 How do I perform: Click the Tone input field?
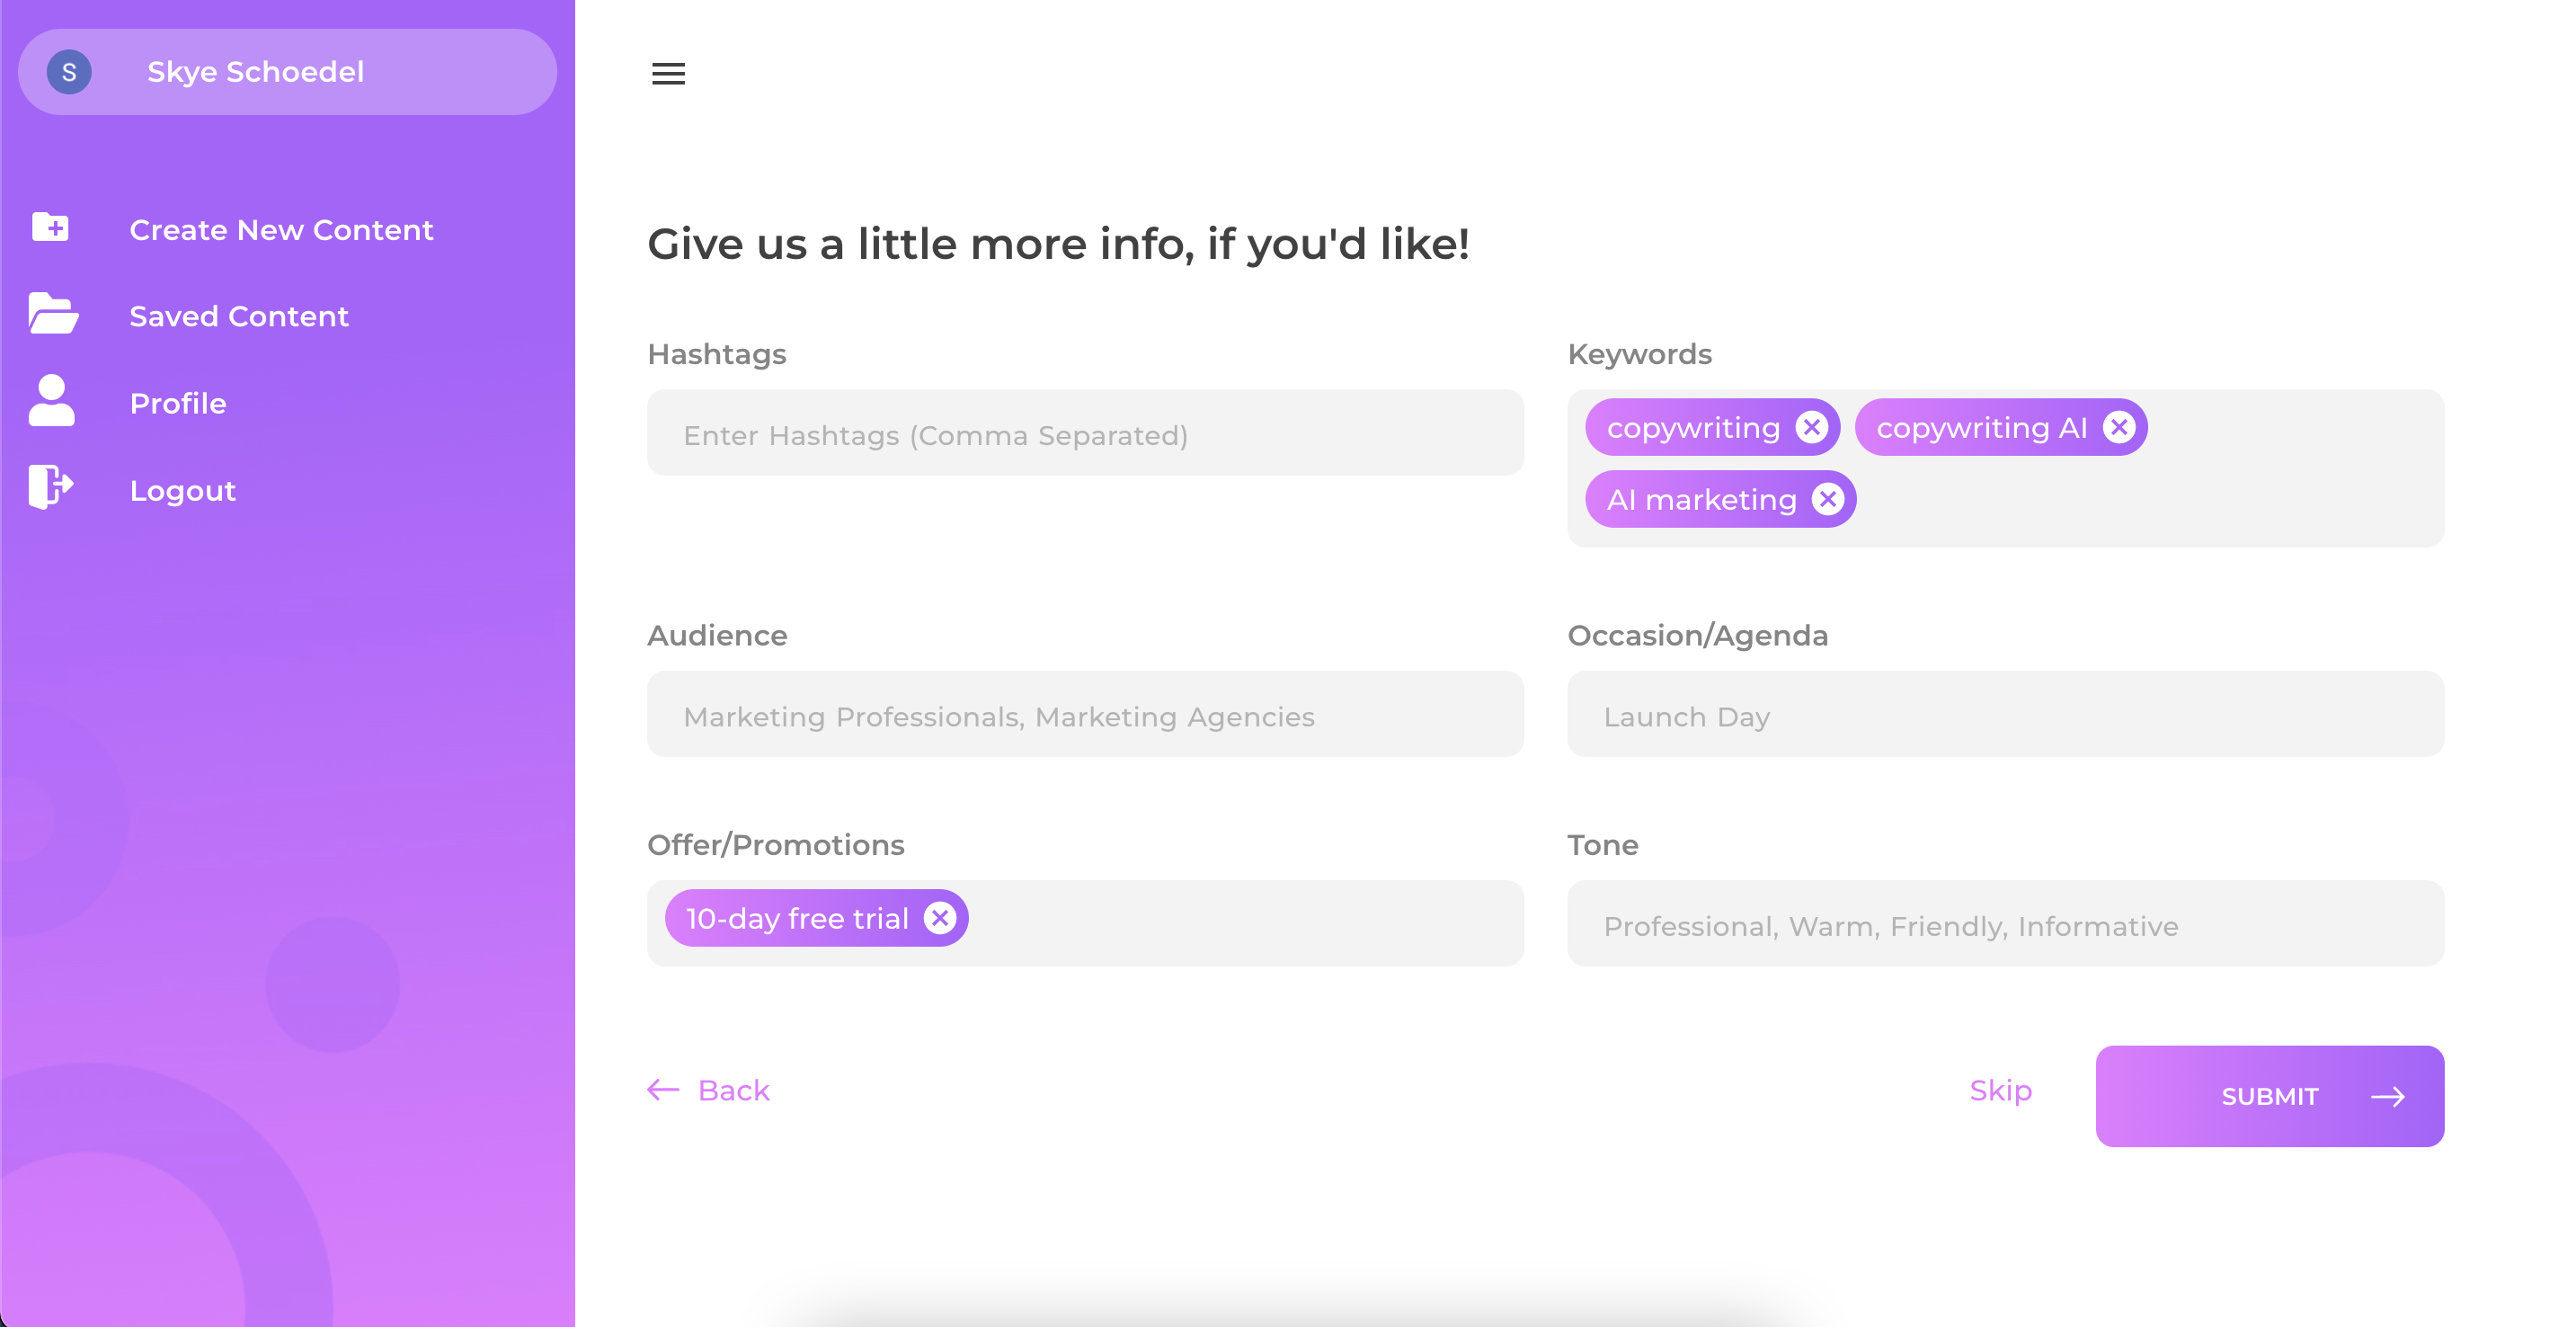coord(2005,924)
